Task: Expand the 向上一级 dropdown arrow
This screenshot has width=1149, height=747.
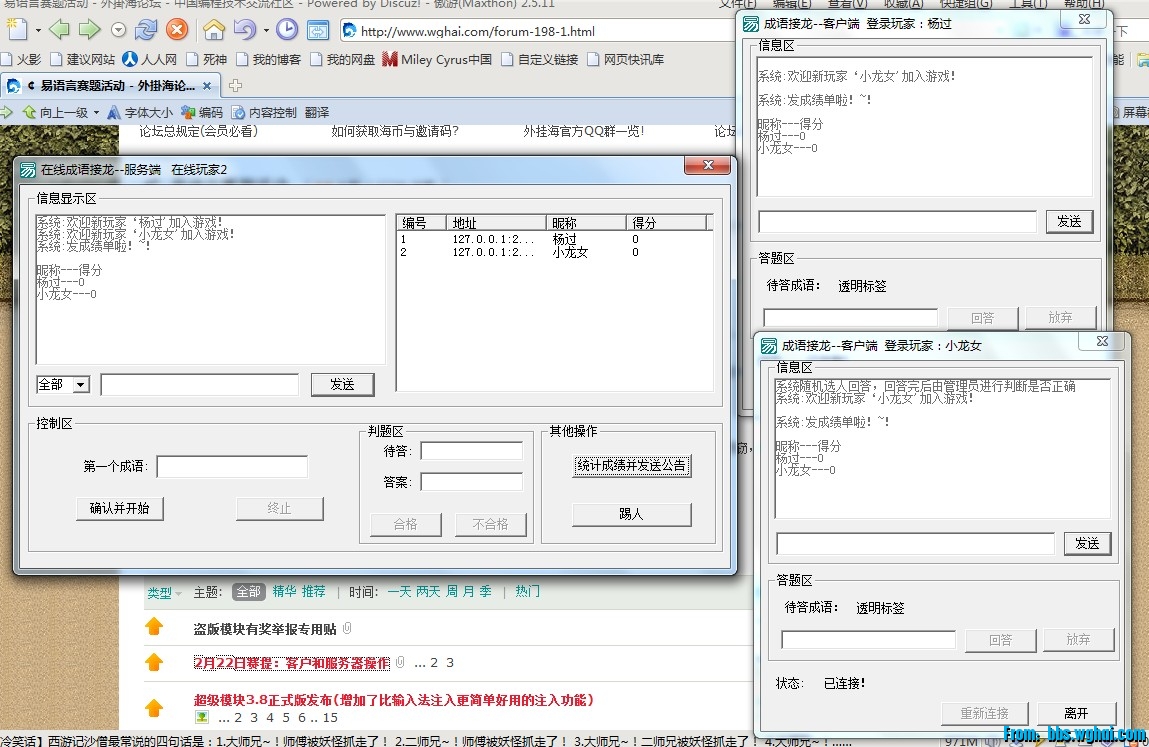Action: (x=96, y=113)
